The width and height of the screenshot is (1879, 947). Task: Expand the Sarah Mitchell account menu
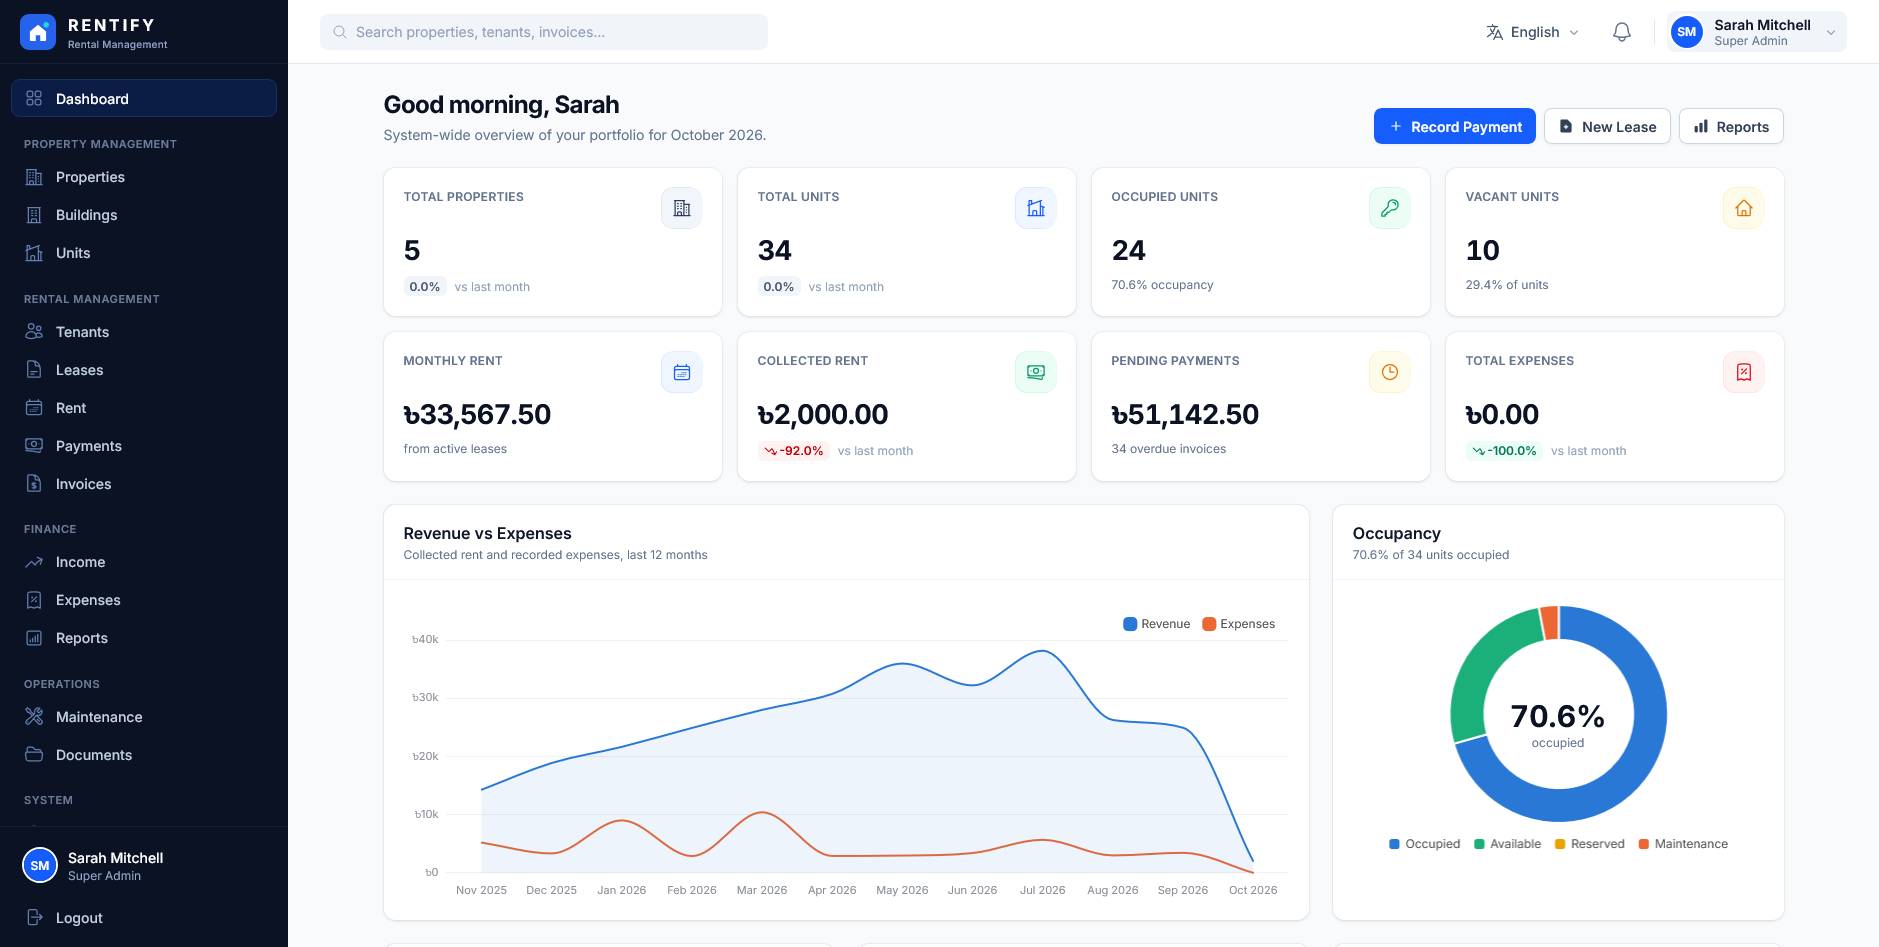[1756, 32]
